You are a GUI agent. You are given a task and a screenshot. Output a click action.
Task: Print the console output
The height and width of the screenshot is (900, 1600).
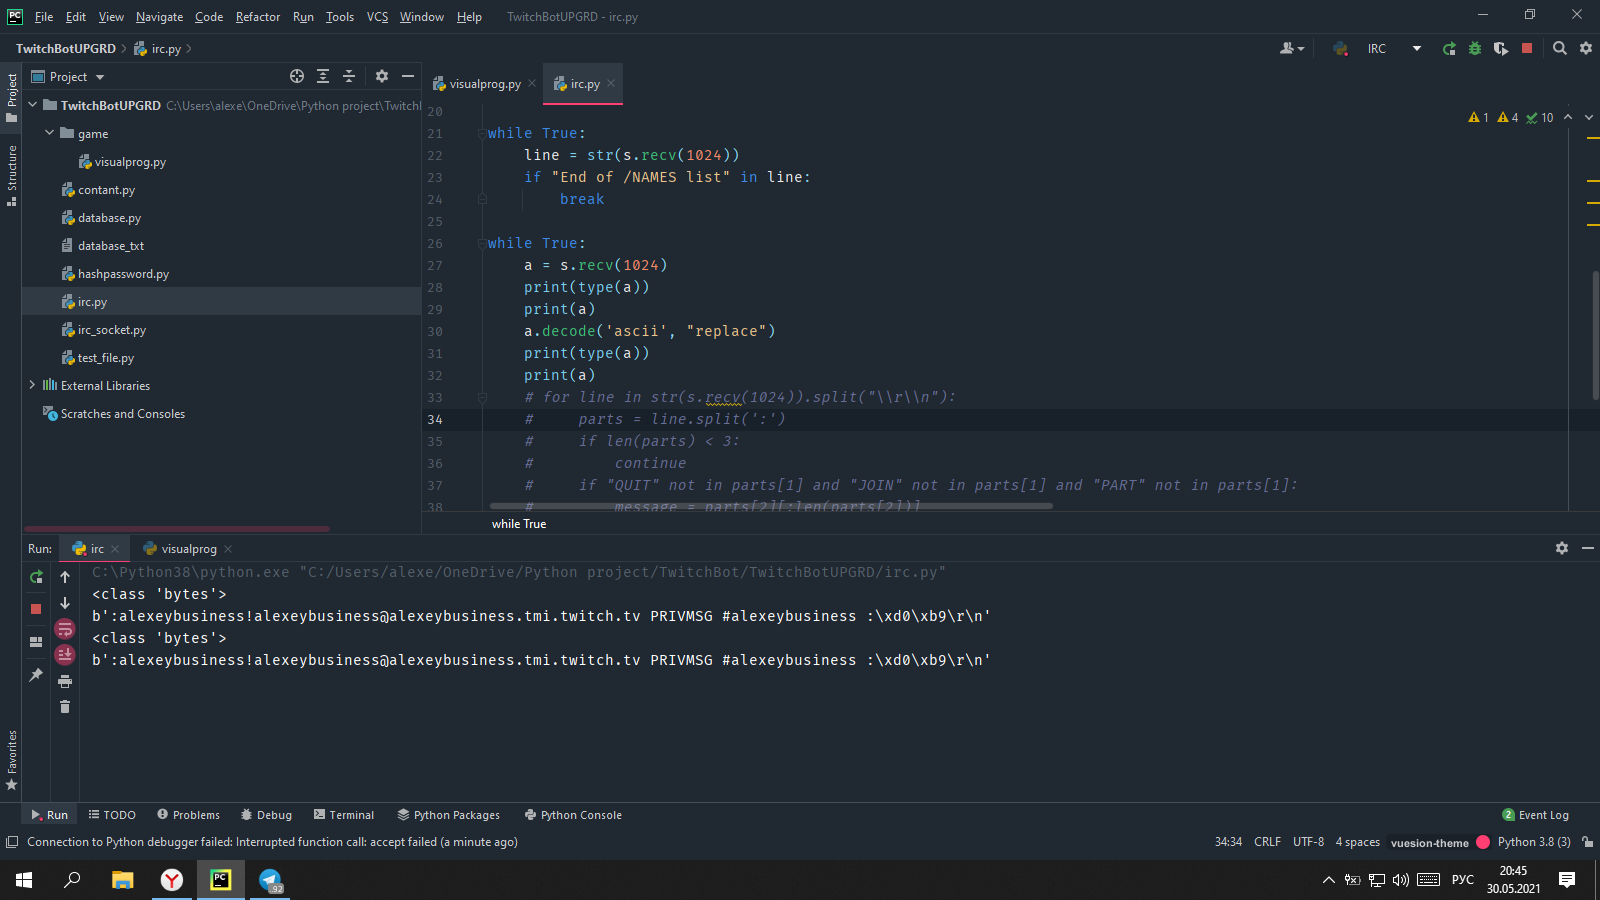[65, 681]
